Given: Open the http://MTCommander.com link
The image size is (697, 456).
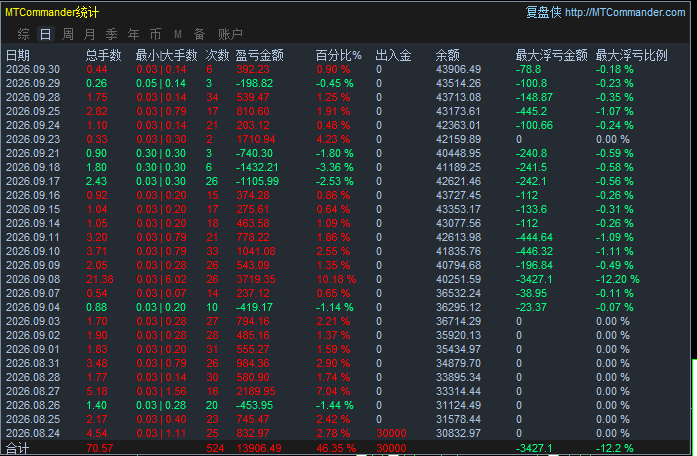Looking at the screenshot, I should [x=625, y=12].
